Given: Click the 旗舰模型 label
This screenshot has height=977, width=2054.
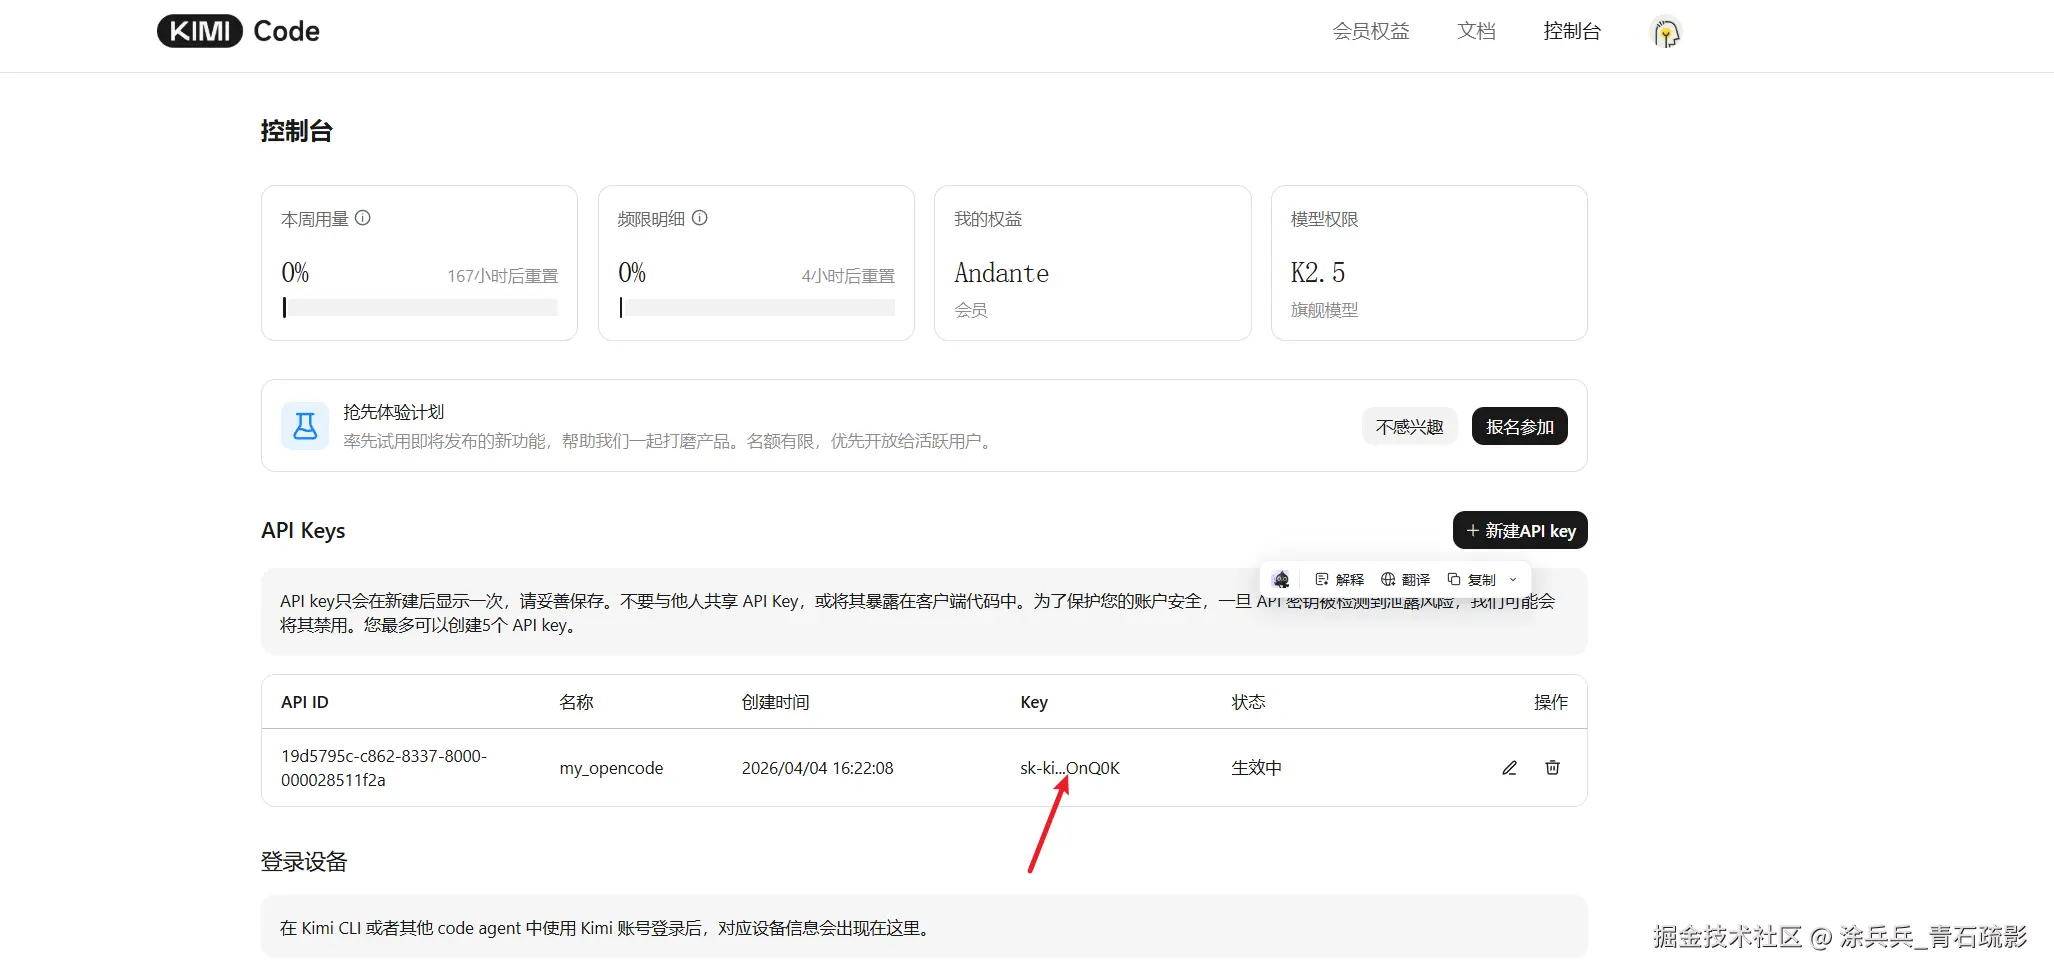Looking at the screenshot, I should coord(1324,310).
